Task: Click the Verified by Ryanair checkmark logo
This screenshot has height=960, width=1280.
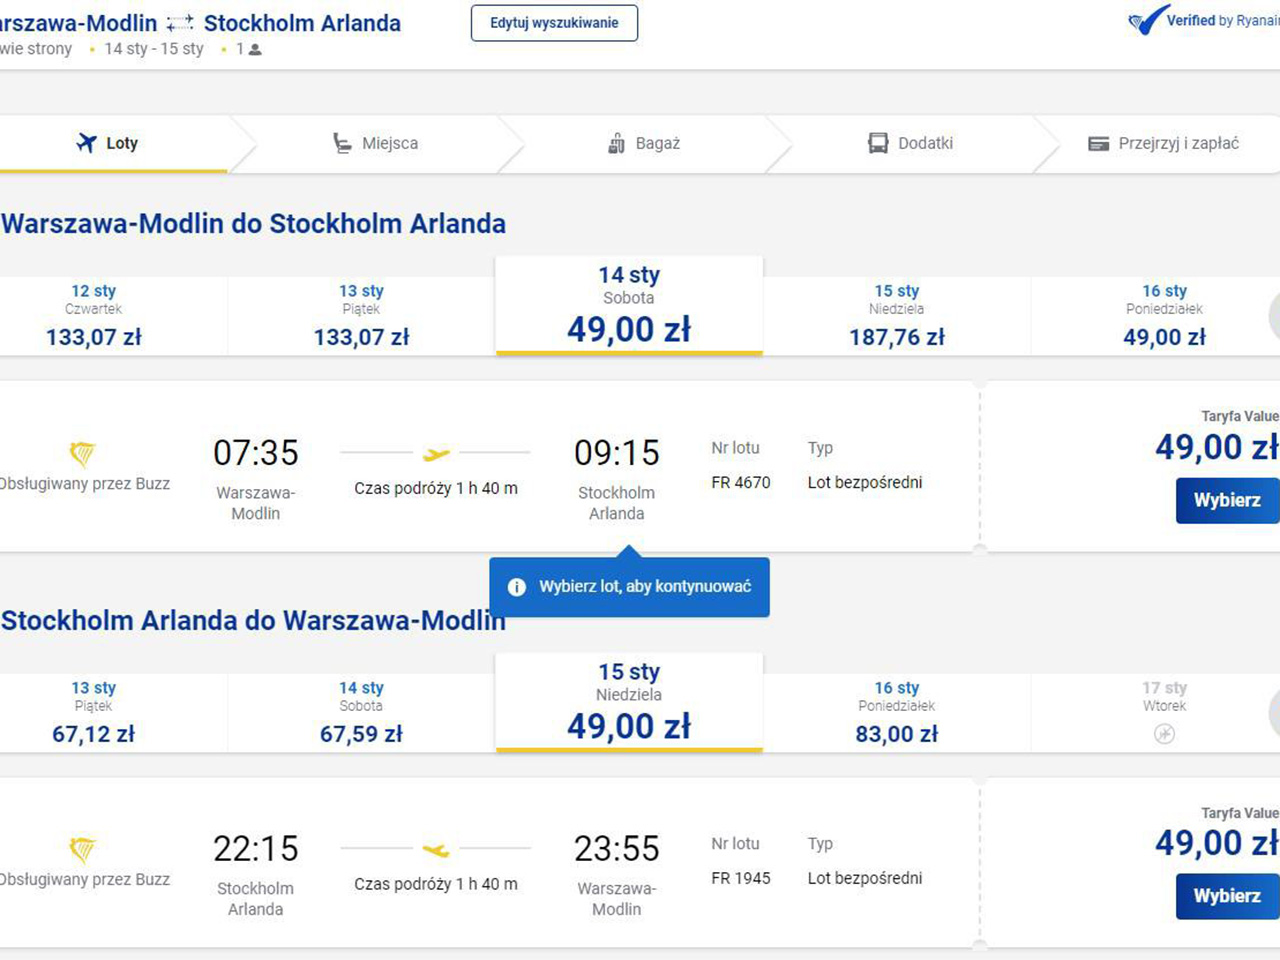Action: (1148, 20)
